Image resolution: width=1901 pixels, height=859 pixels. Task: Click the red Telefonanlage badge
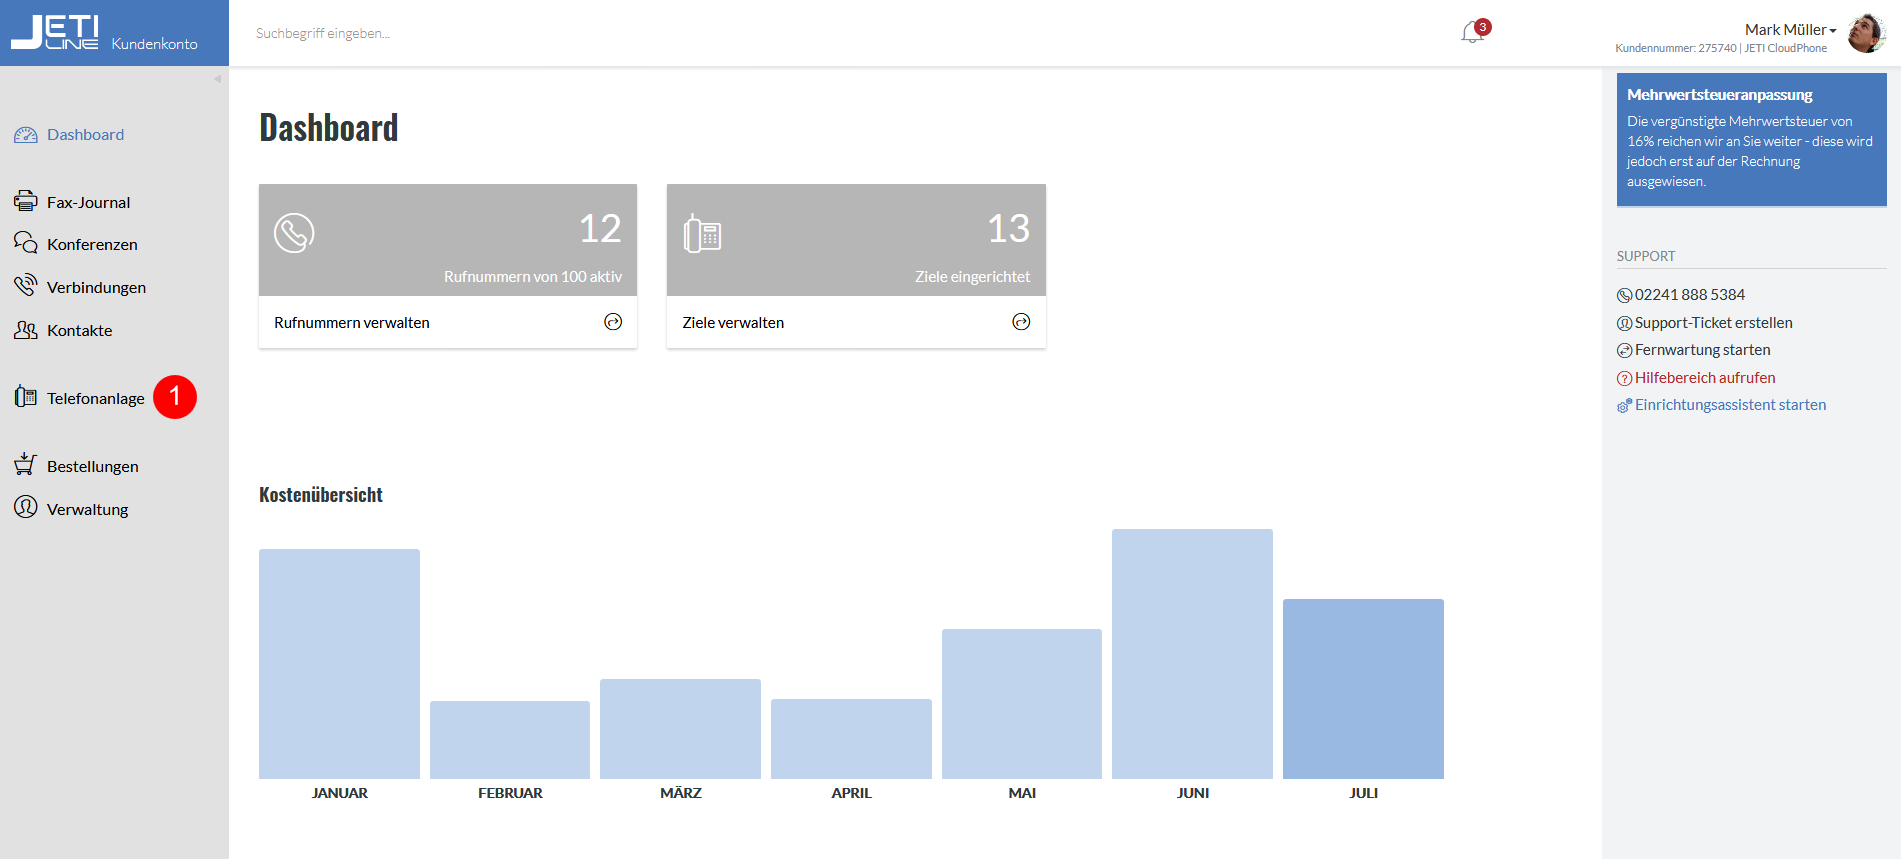coord(175,397)
